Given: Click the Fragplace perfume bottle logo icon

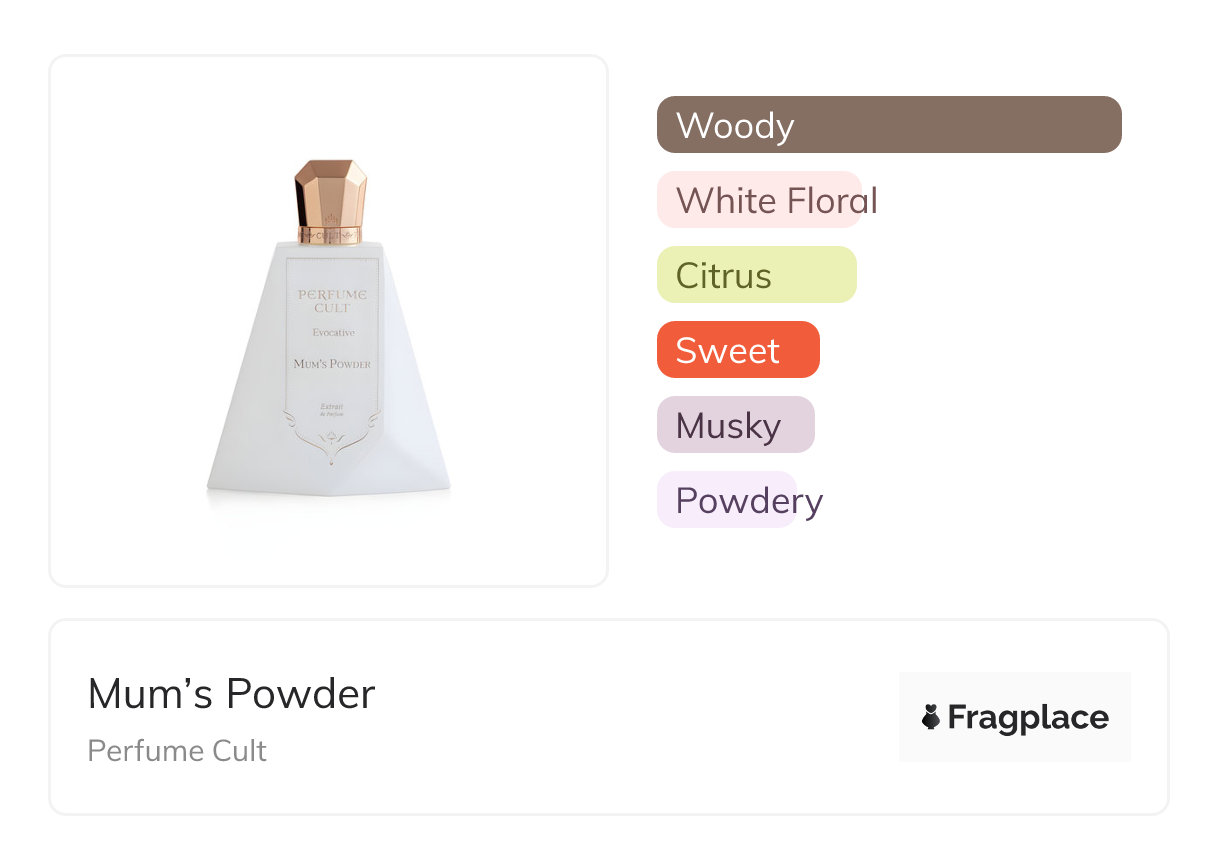Looking at the screenshot, I should pos(931,717).
